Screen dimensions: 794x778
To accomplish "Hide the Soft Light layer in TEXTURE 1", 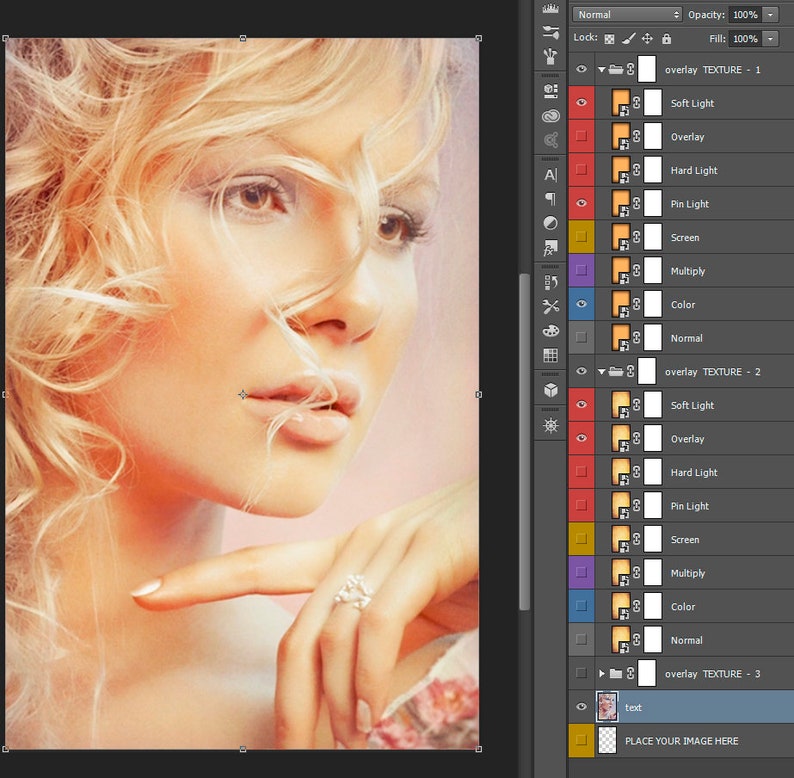I will (x=581, y=102).
